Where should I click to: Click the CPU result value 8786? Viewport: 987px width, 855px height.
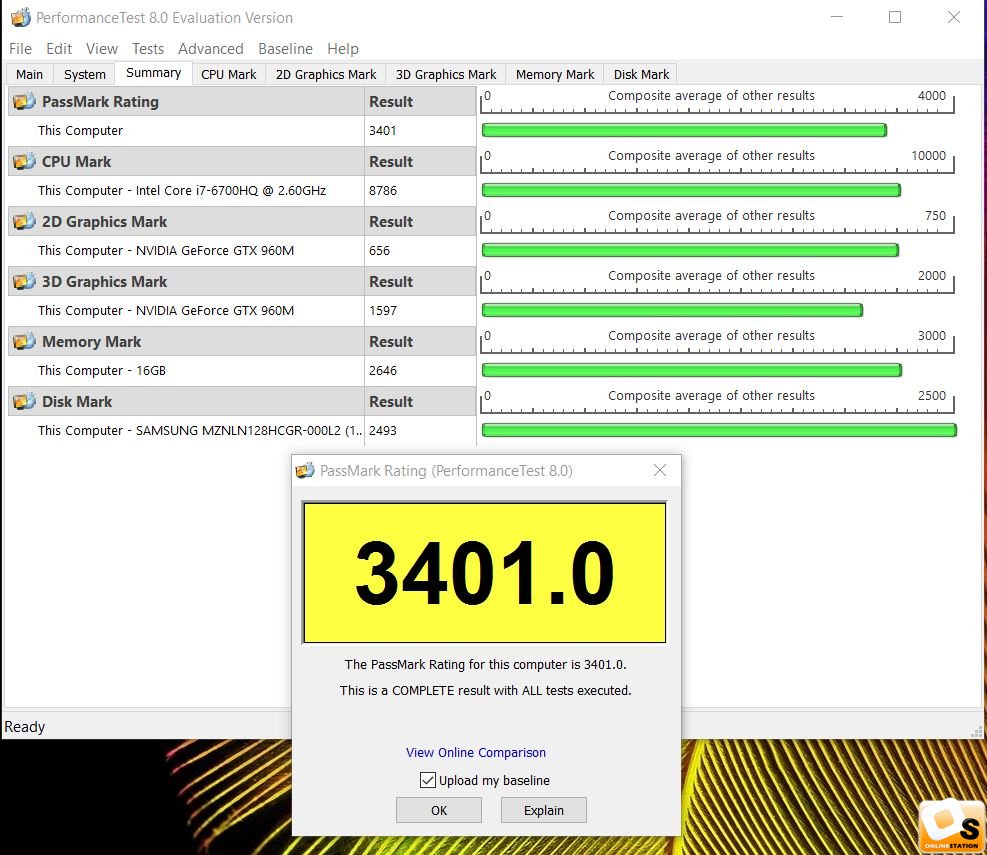click(x=383, y=190)
